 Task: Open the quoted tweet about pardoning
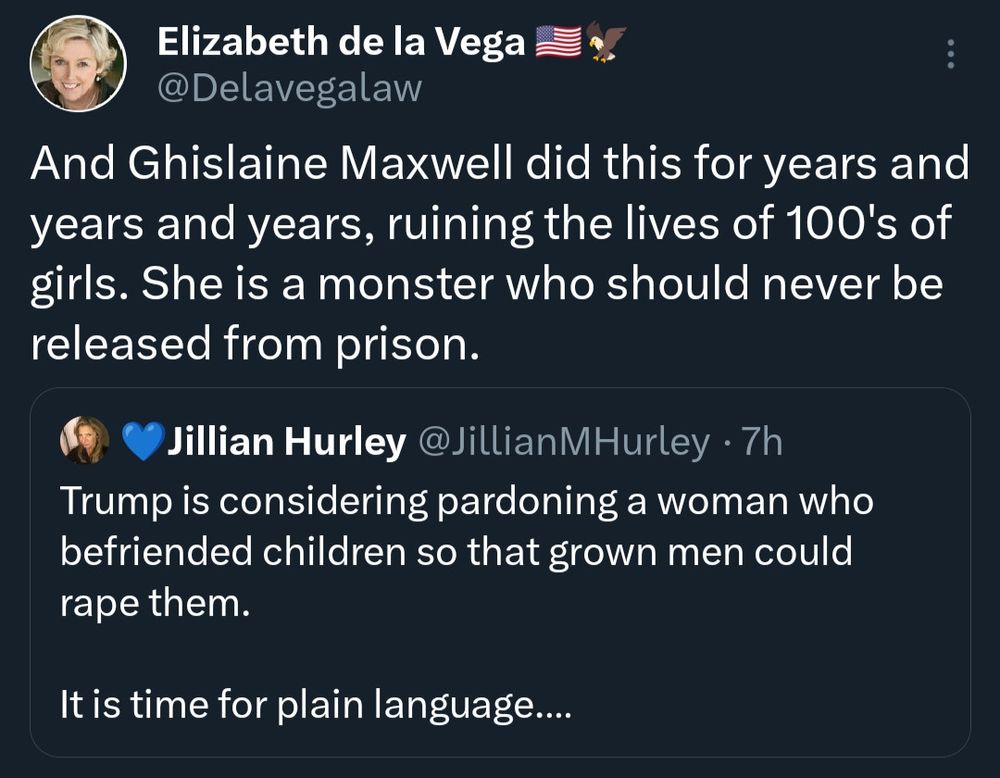500,572
